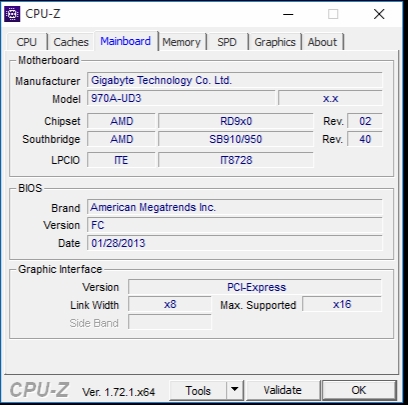
Task: Switch to the Caches tab
Action: point(71,42)
